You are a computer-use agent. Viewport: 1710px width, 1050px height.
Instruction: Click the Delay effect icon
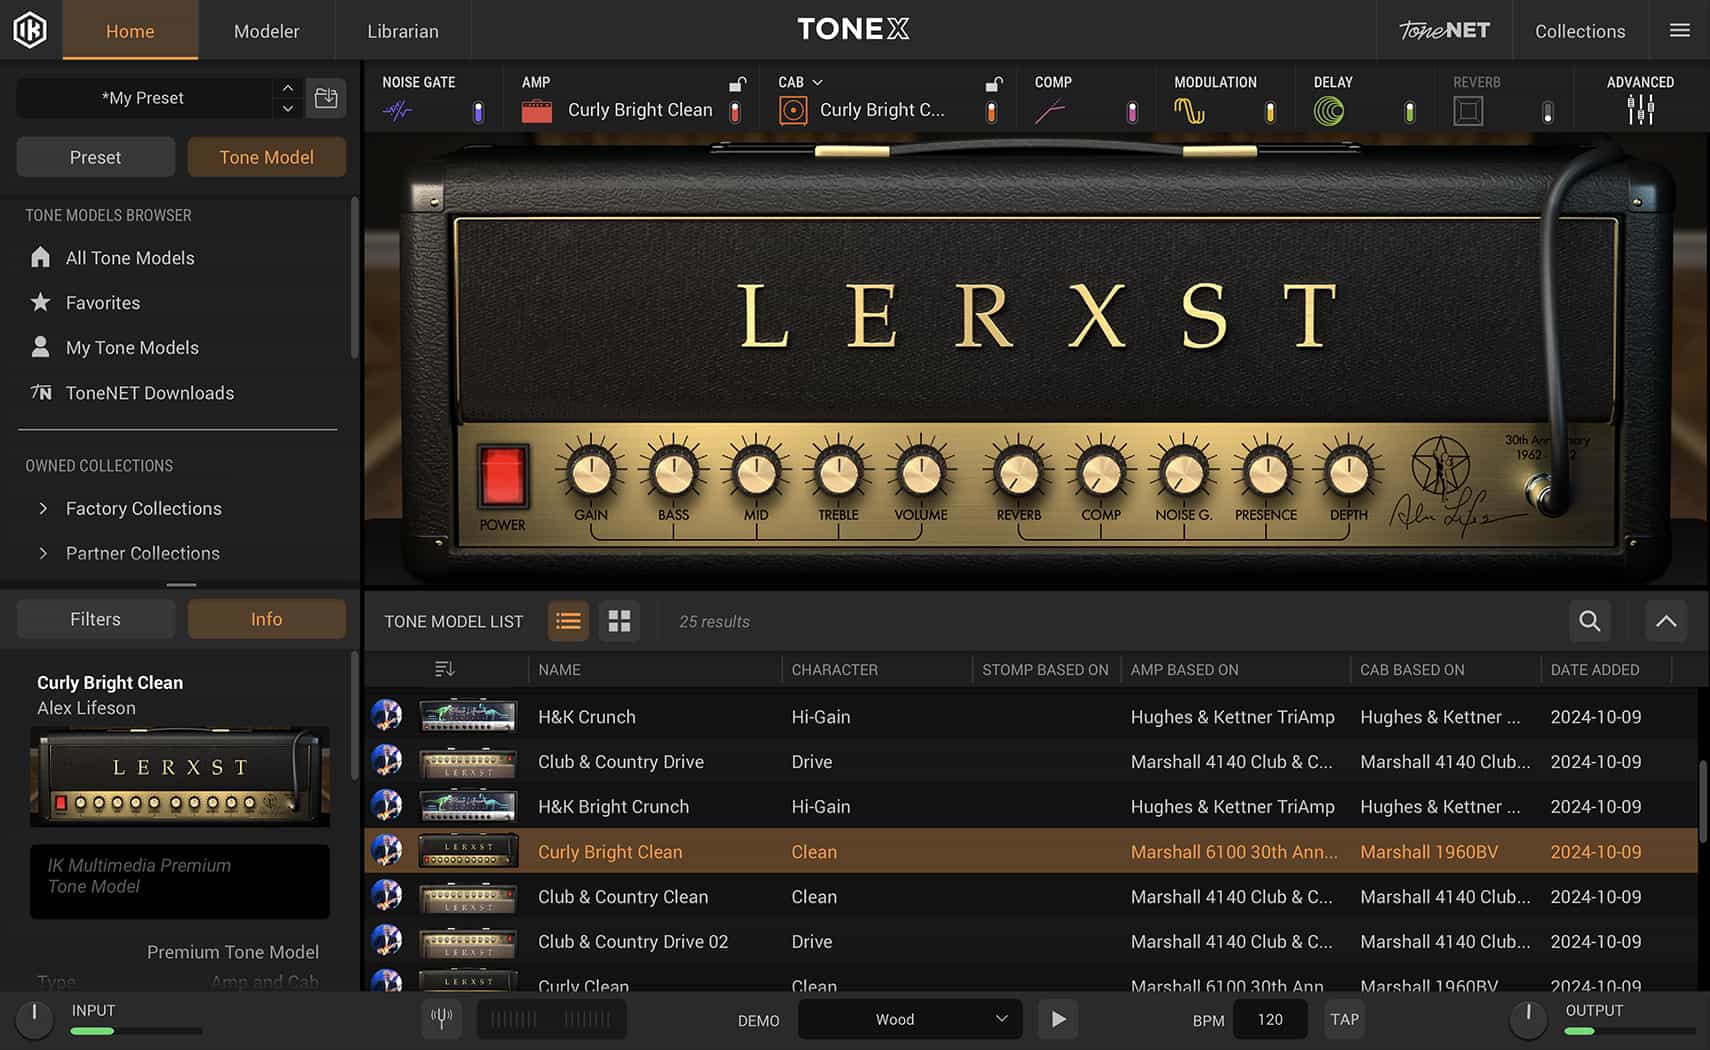[1328, 111]
